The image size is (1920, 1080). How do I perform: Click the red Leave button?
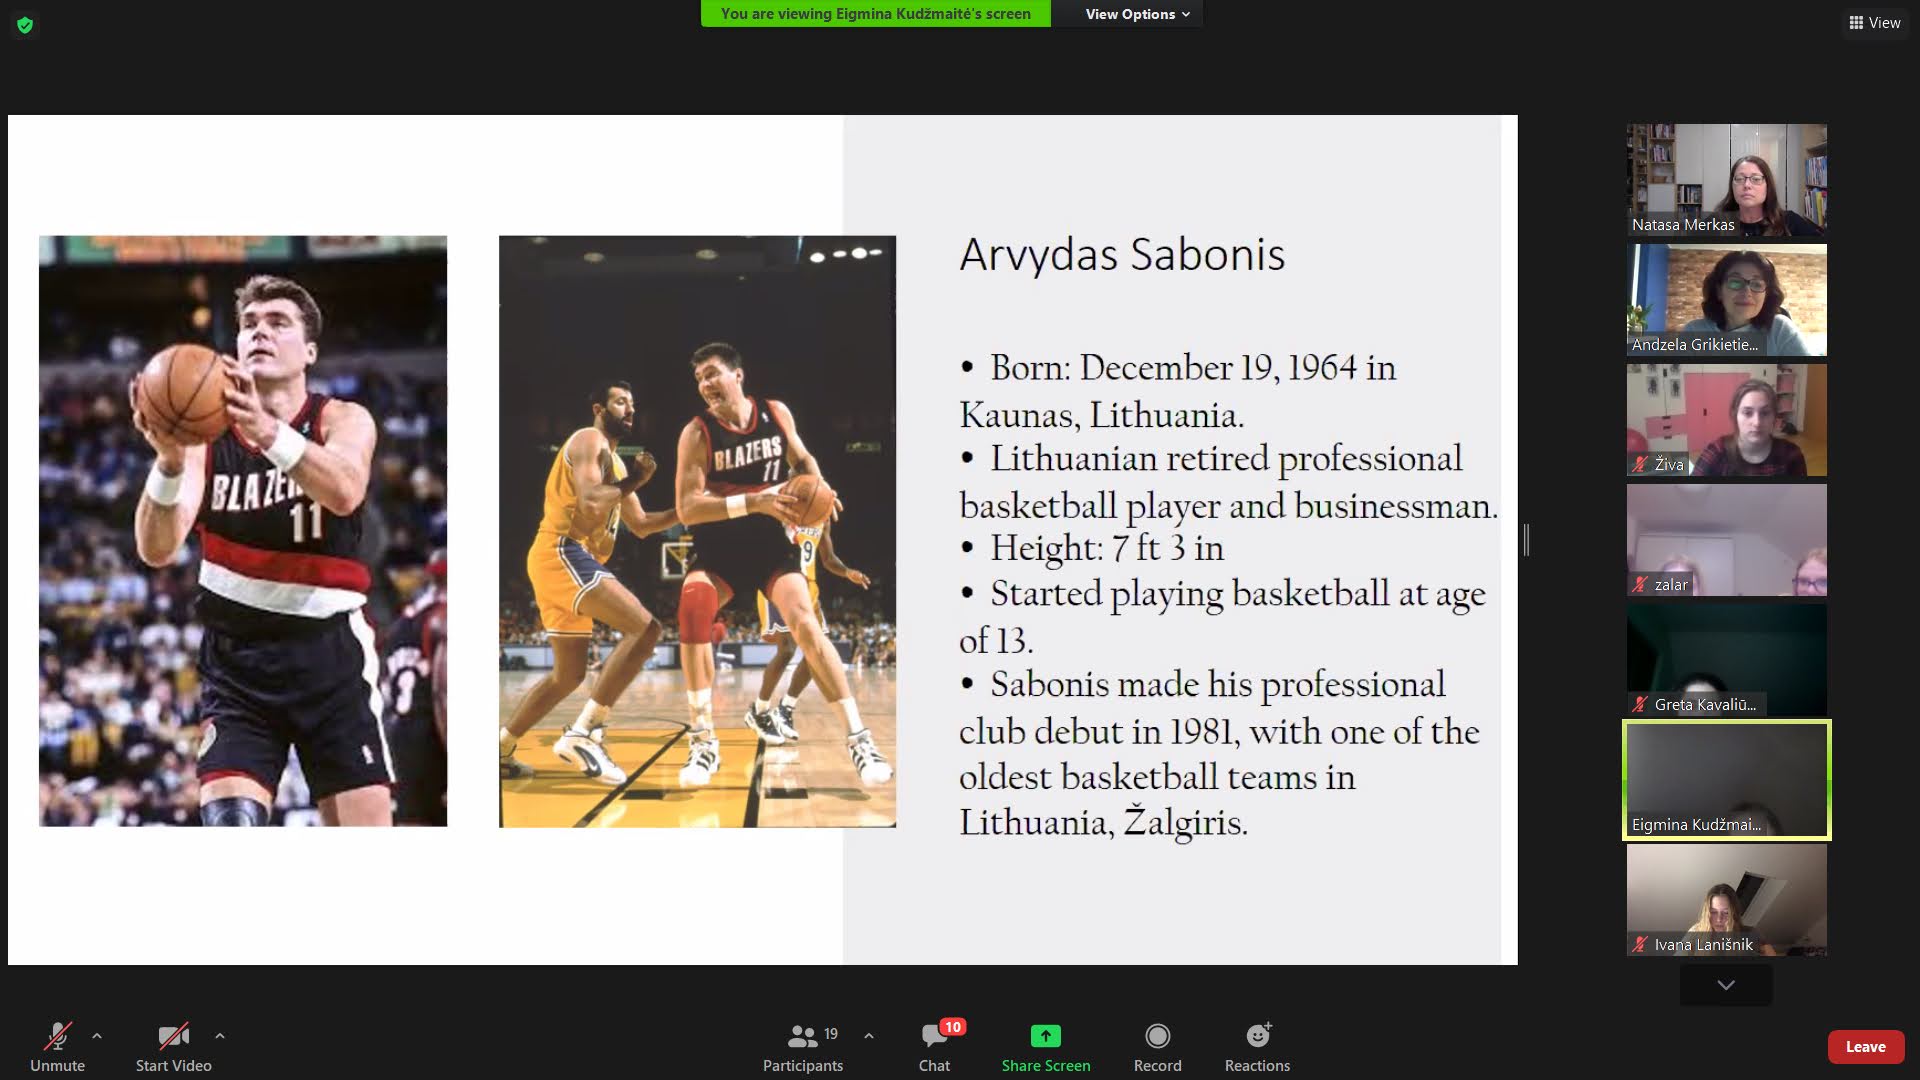[1865, 1047]
